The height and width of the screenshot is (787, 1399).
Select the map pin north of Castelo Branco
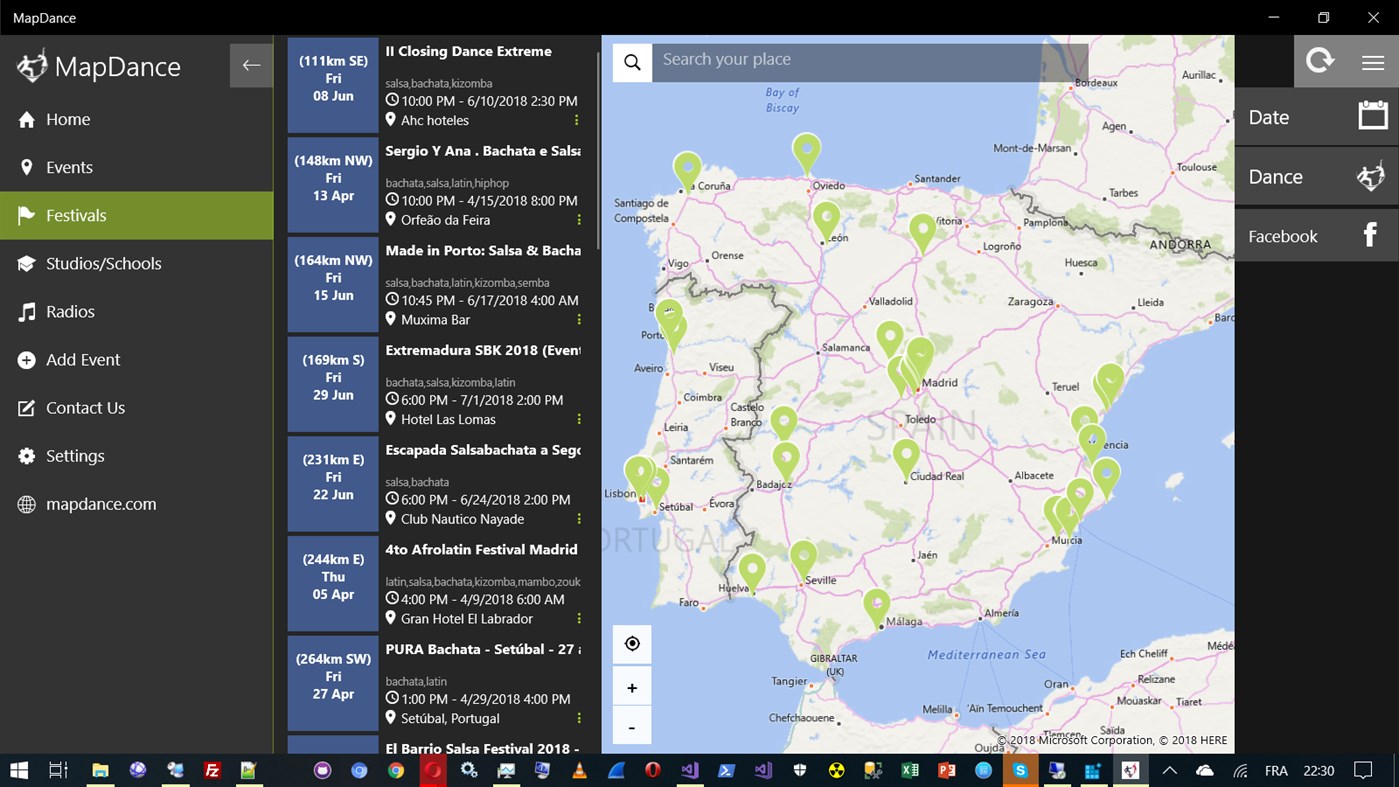[x=784, y=425]
